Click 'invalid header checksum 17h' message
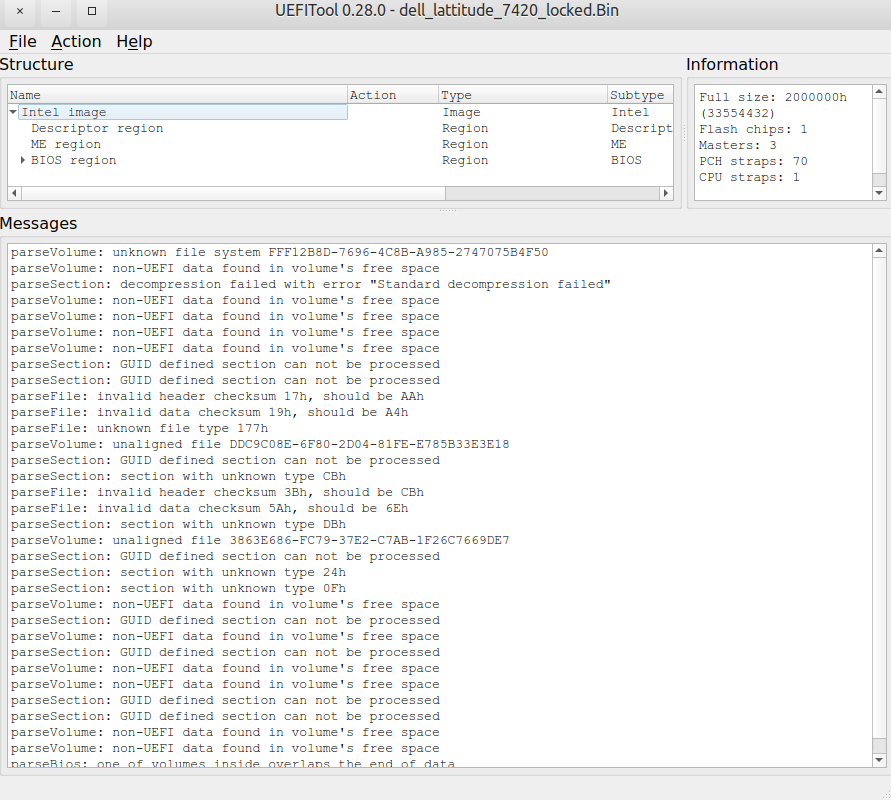This screenshot has height=800, width=891. [x=217, y=396]
